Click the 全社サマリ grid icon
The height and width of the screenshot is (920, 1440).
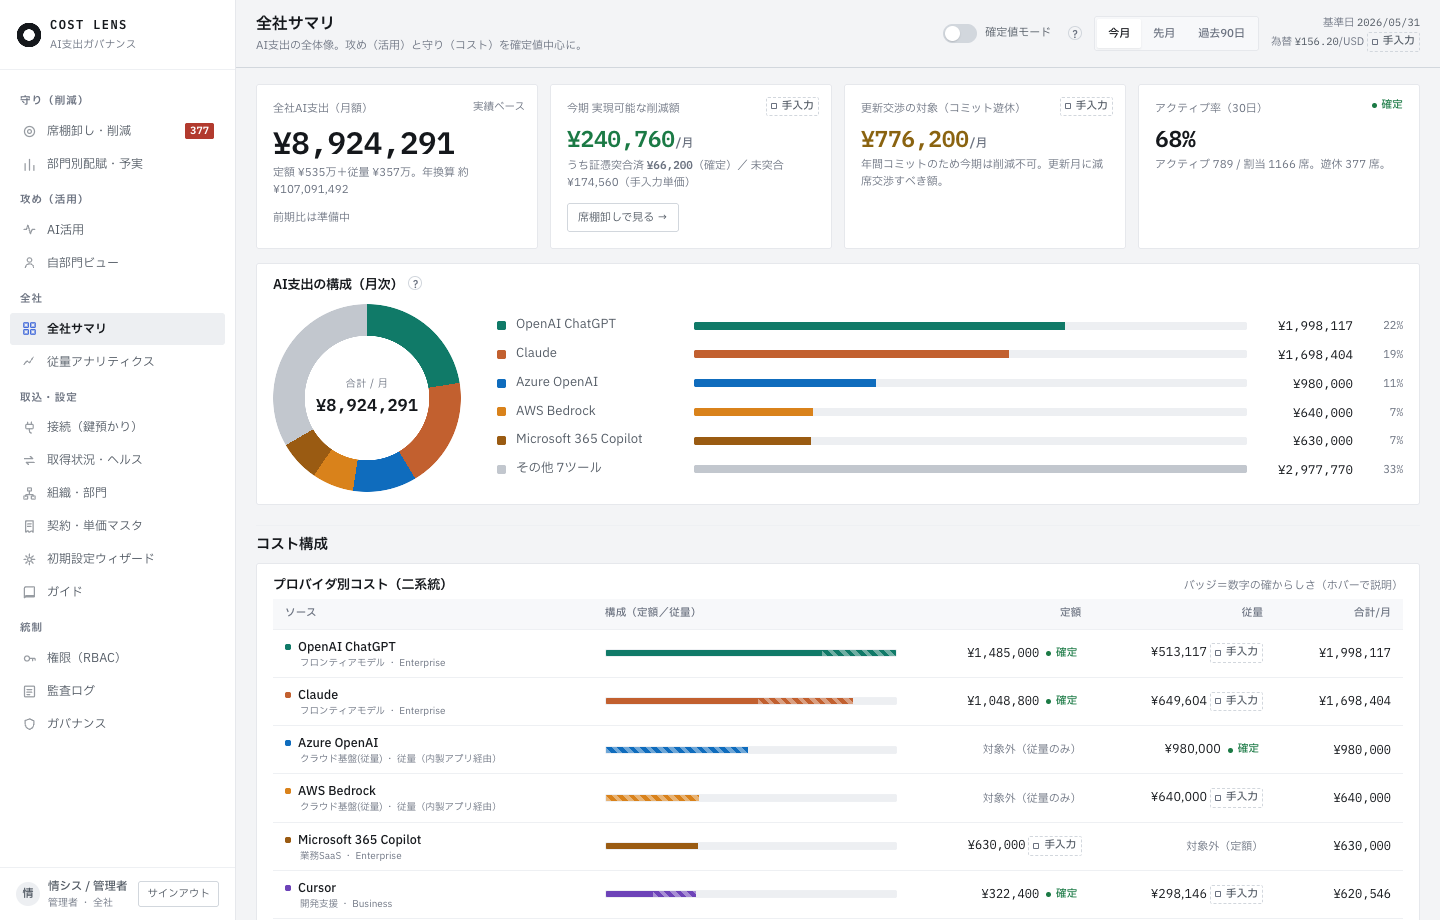29,329
